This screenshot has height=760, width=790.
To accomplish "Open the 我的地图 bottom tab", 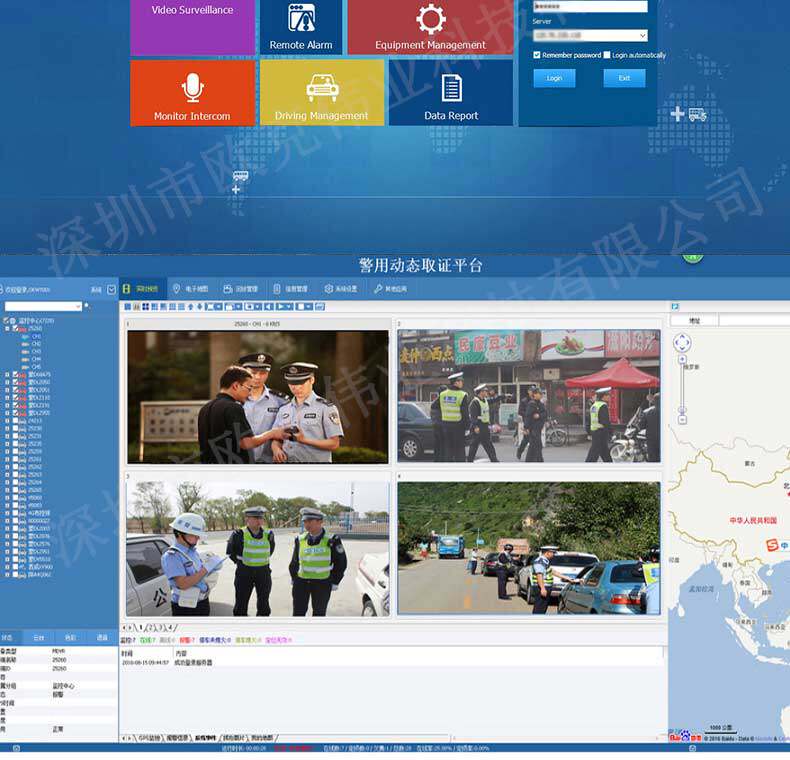I will coord(262,738).
